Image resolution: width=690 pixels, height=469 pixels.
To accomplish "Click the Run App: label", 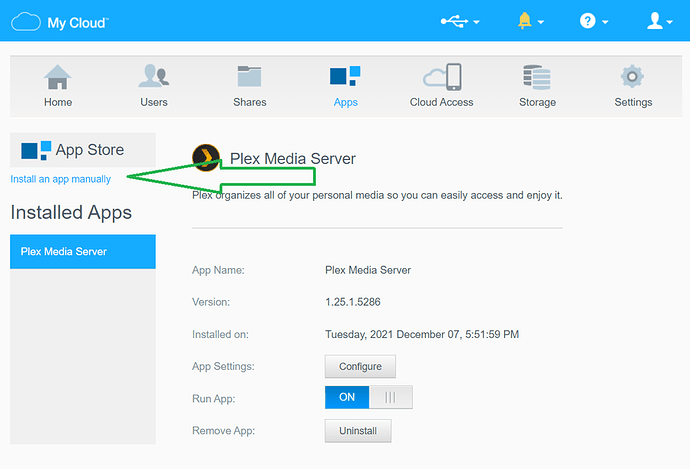I will pyautogui.click(x=213, y=399).
